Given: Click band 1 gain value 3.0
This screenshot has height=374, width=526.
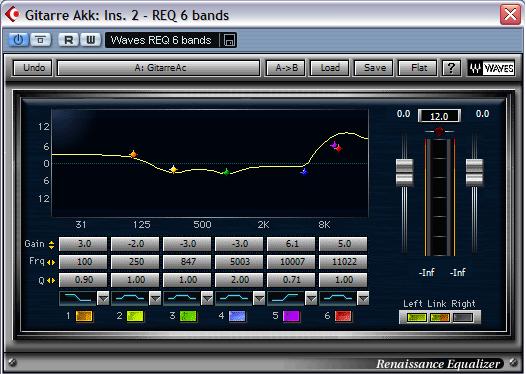Looking at the screenshot, I should (83, 244).
